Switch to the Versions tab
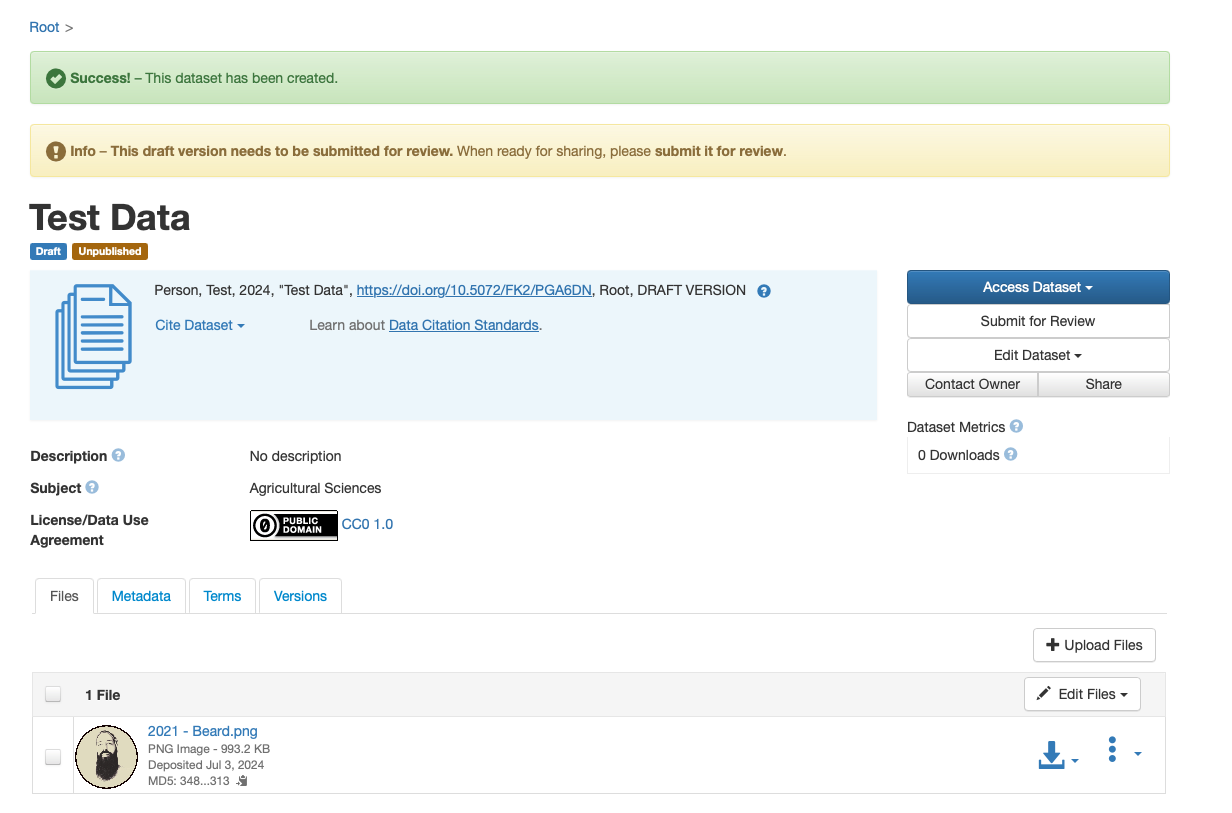1232x813 pixels. click(x=300, y=596)
